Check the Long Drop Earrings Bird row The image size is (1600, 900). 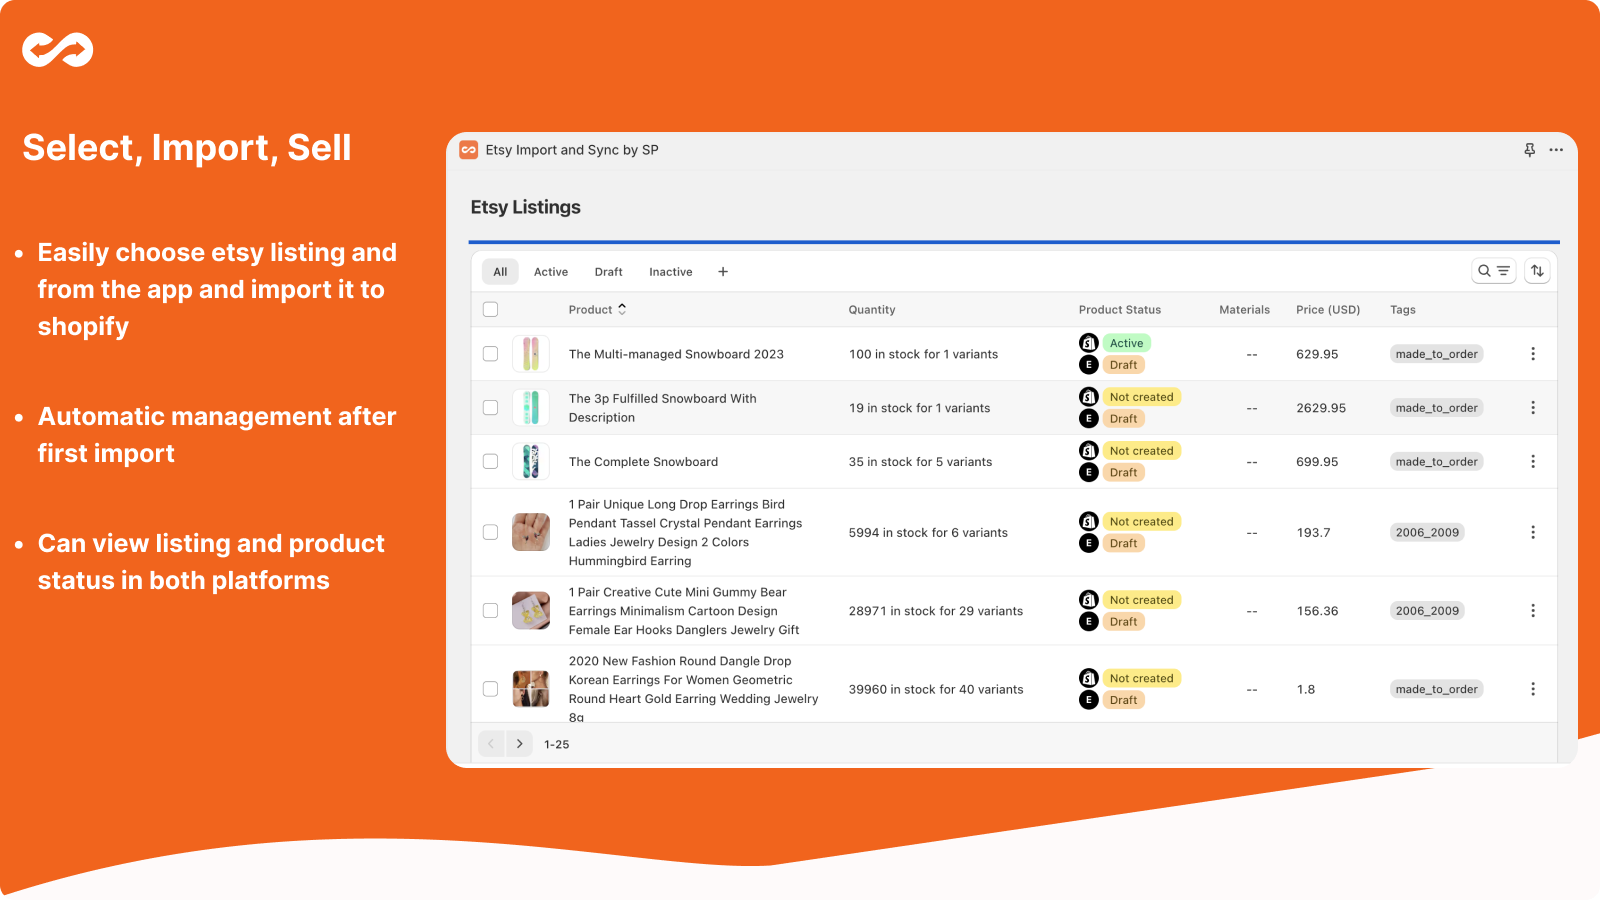coord(490,533)
